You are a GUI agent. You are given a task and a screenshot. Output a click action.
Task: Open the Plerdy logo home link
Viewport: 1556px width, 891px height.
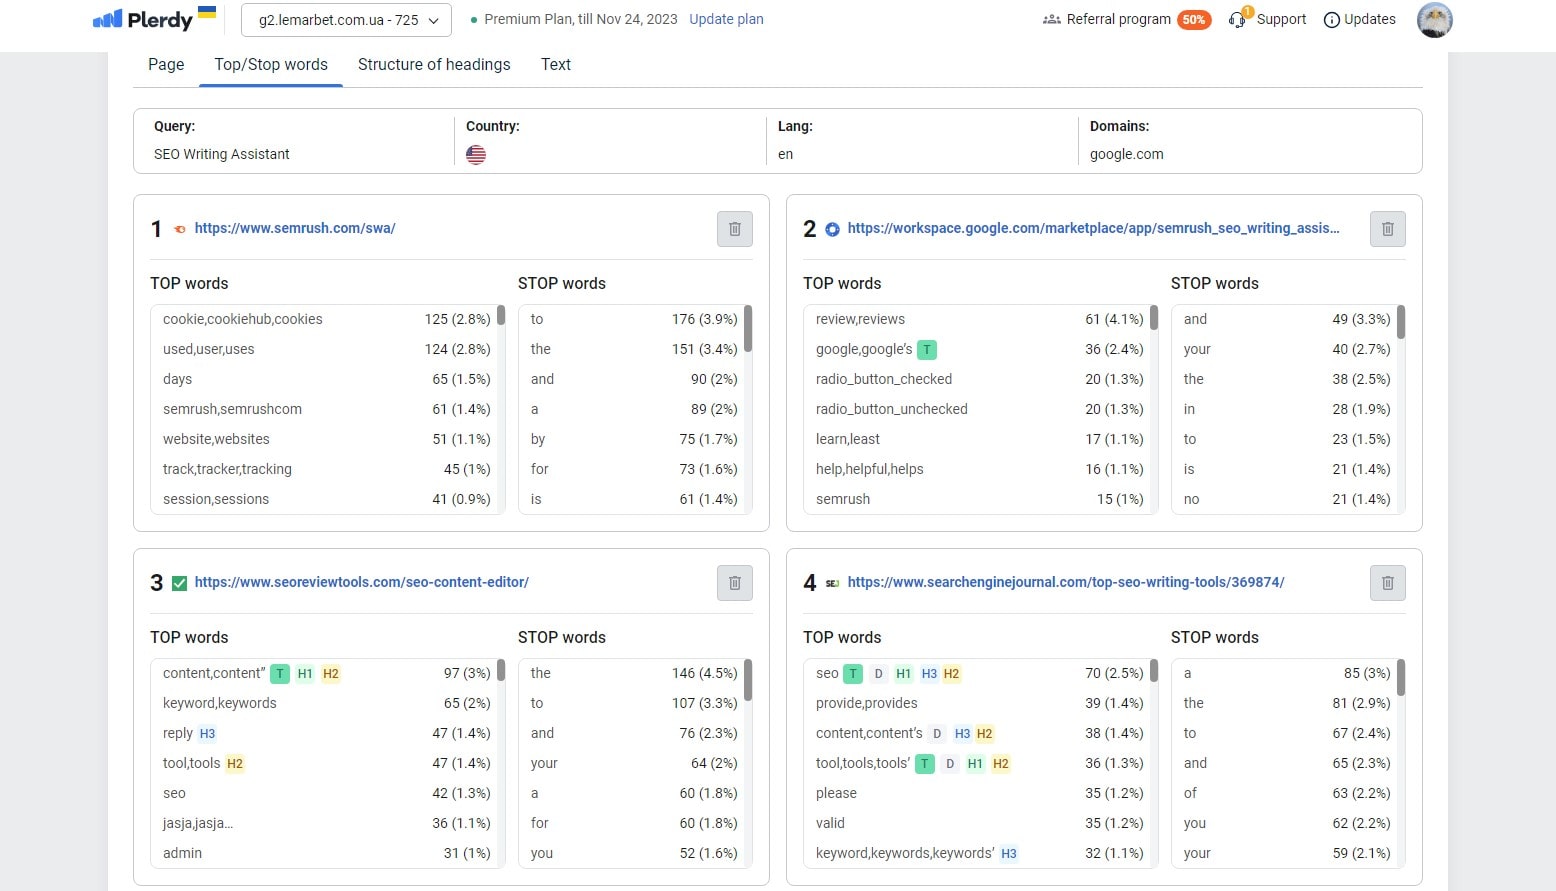(x=142, y=19)
